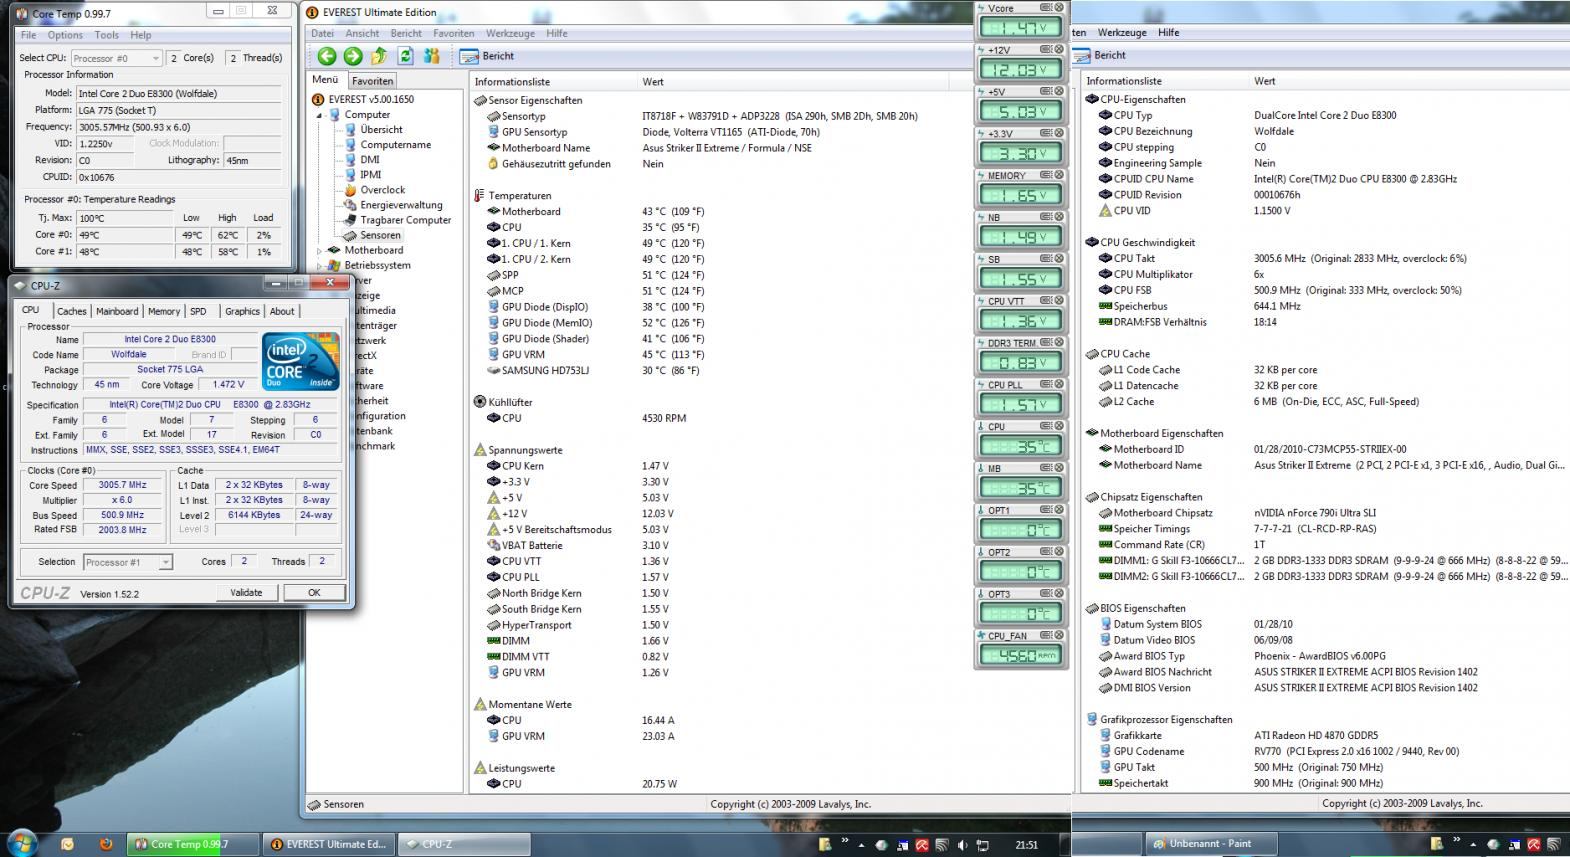Click the green Back arrow in EVEREST toolbar

(x=327, y=57)
